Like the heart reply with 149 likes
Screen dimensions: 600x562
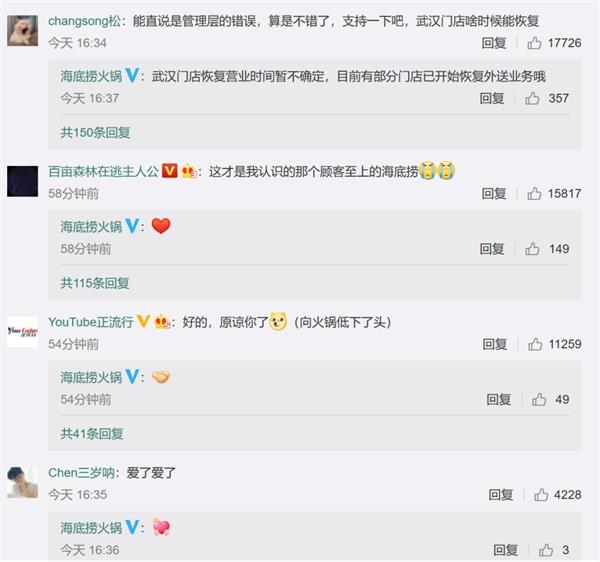(x=532, y=249)
